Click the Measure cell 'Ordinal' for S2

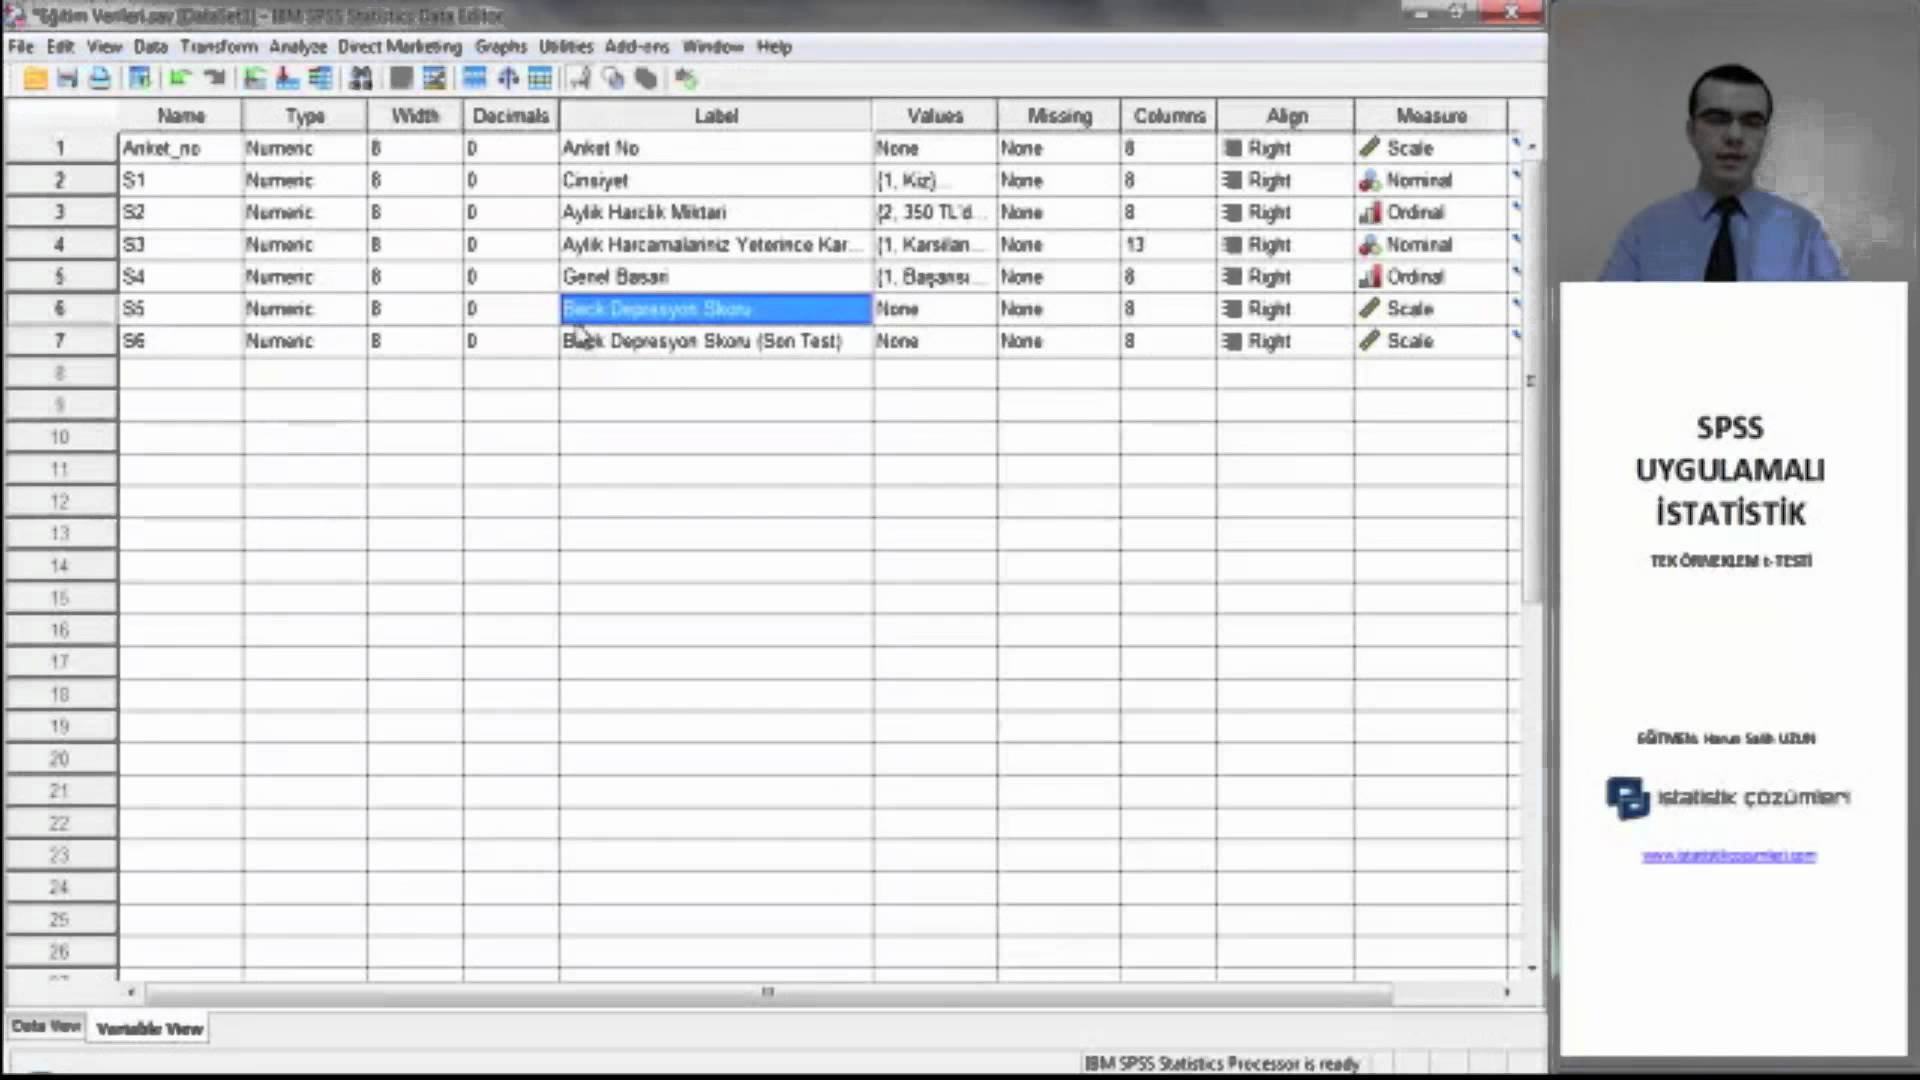1431,212
